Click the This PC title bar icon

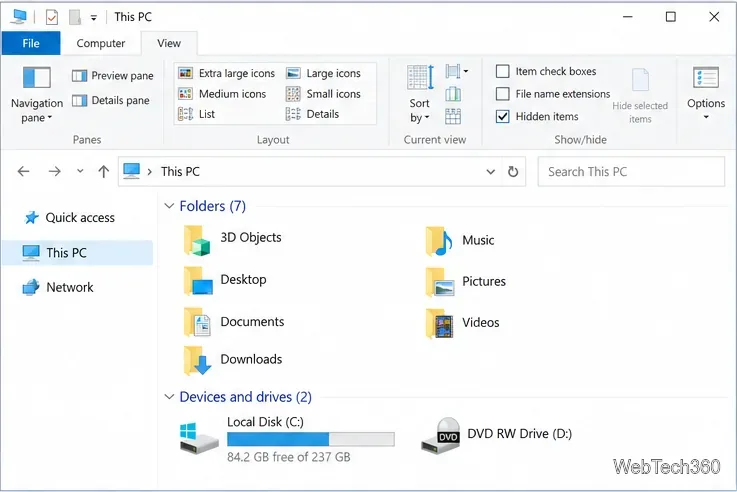[x=19, y=17]
